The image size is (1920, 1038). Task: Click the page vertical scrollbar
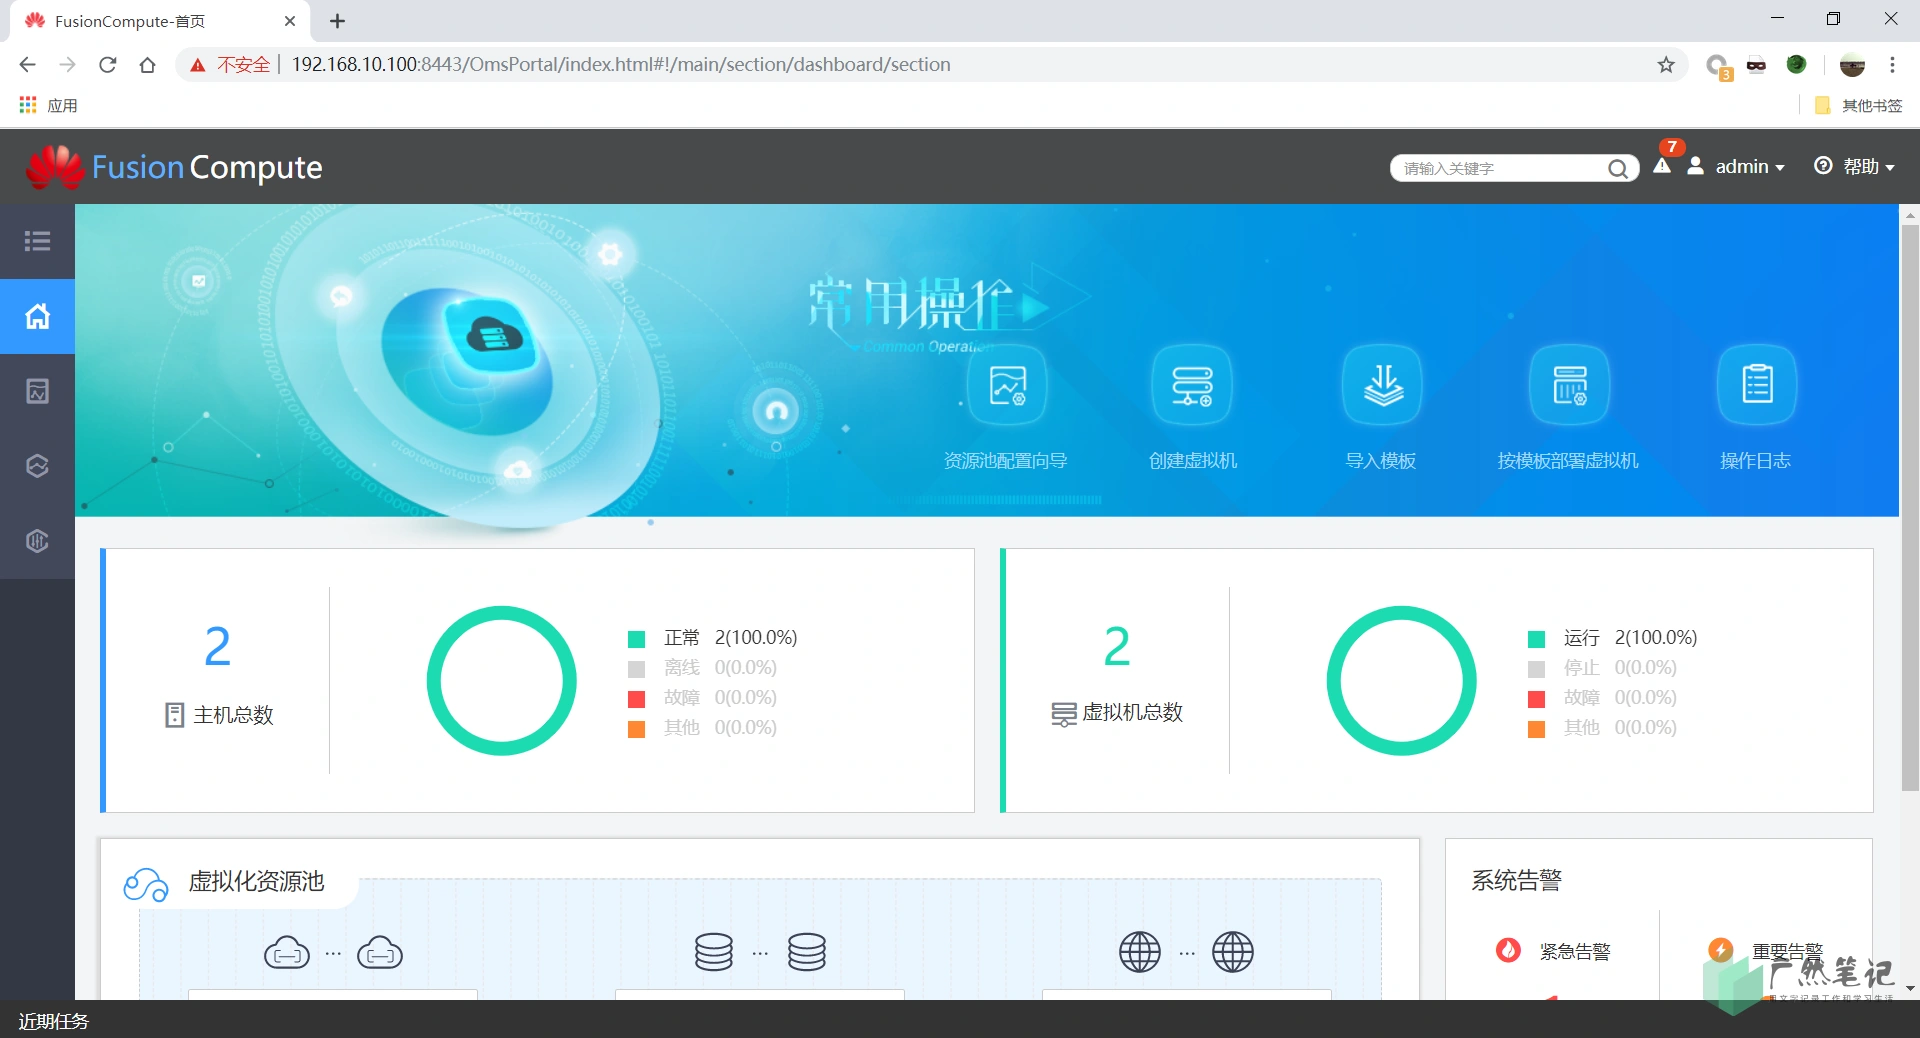pos(1910,508)
